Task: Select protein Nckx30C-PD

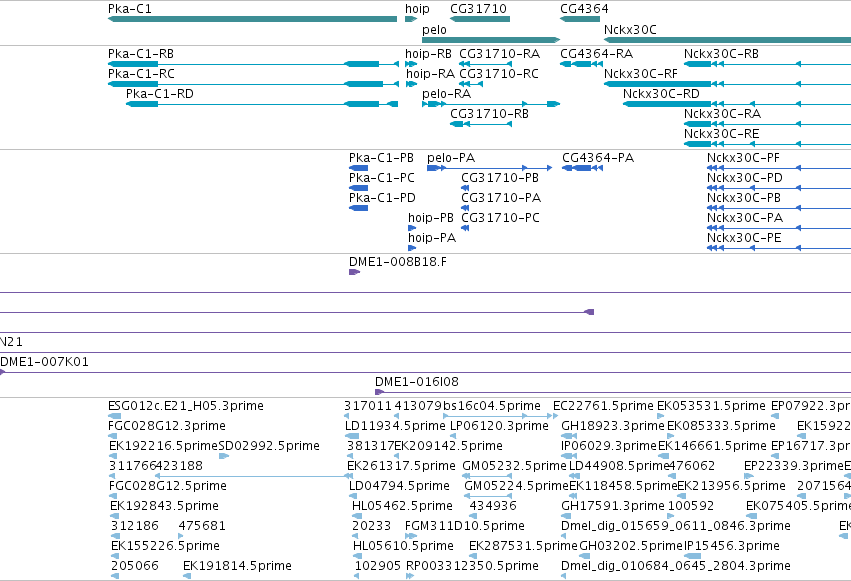Action: [x=745, y=178]
